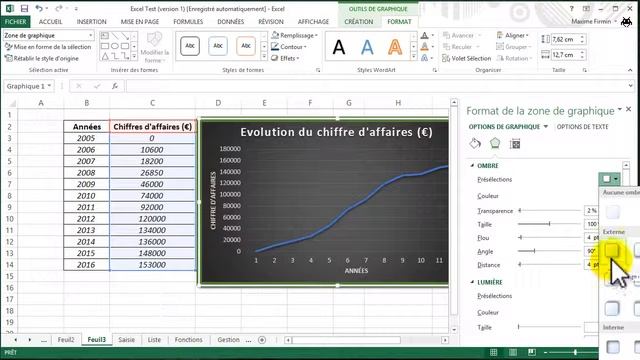
Task: Collapse the LUMIÈRE section
Action: (x=472, y=282)
